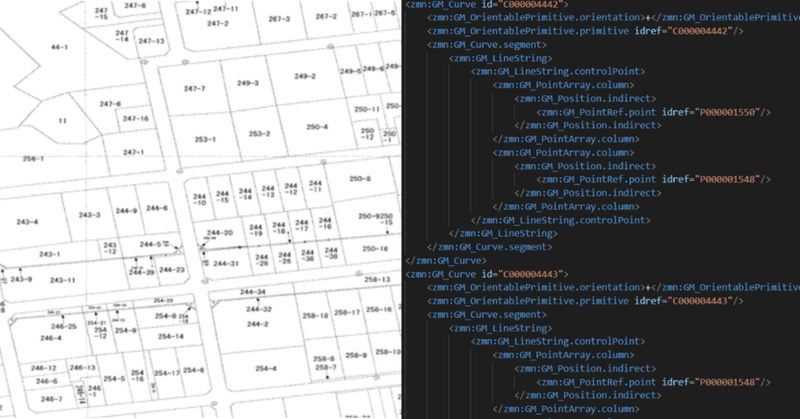
Task: Click the primitive idref="C000004443" line
Action: 586,301
